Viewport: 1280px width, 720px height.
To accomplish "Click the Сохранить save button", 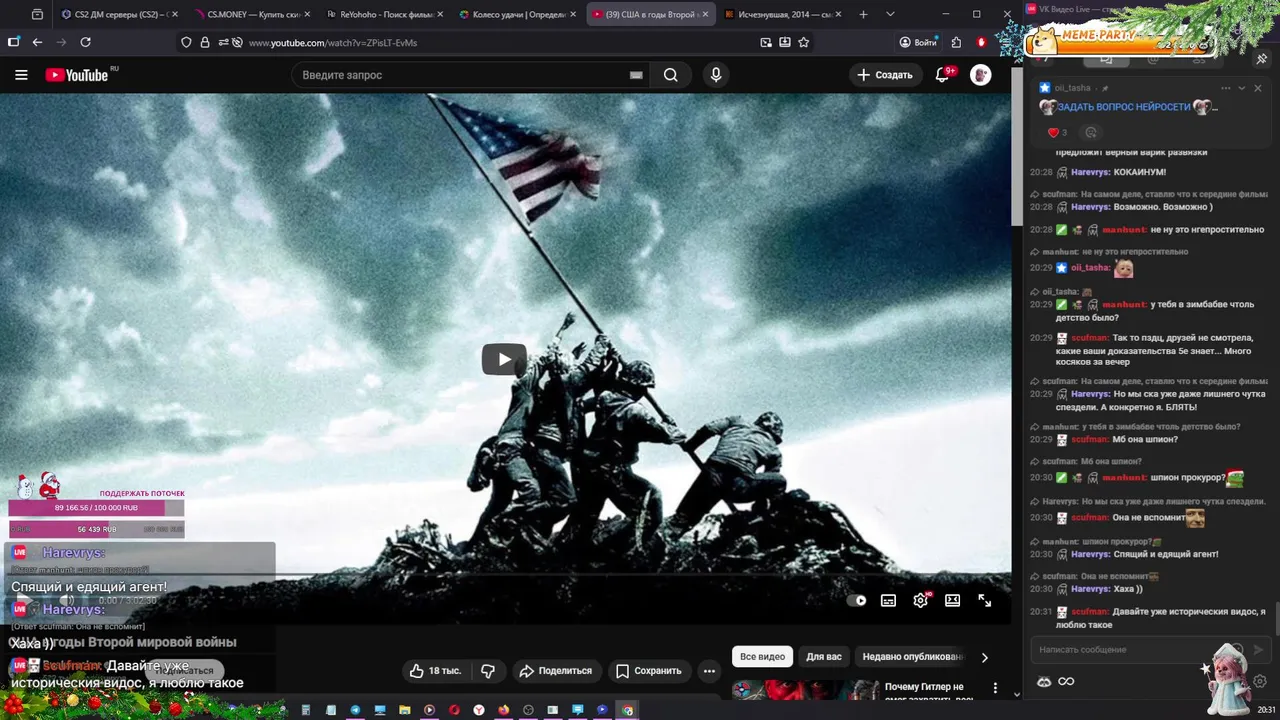I will (x=648, y=671).
